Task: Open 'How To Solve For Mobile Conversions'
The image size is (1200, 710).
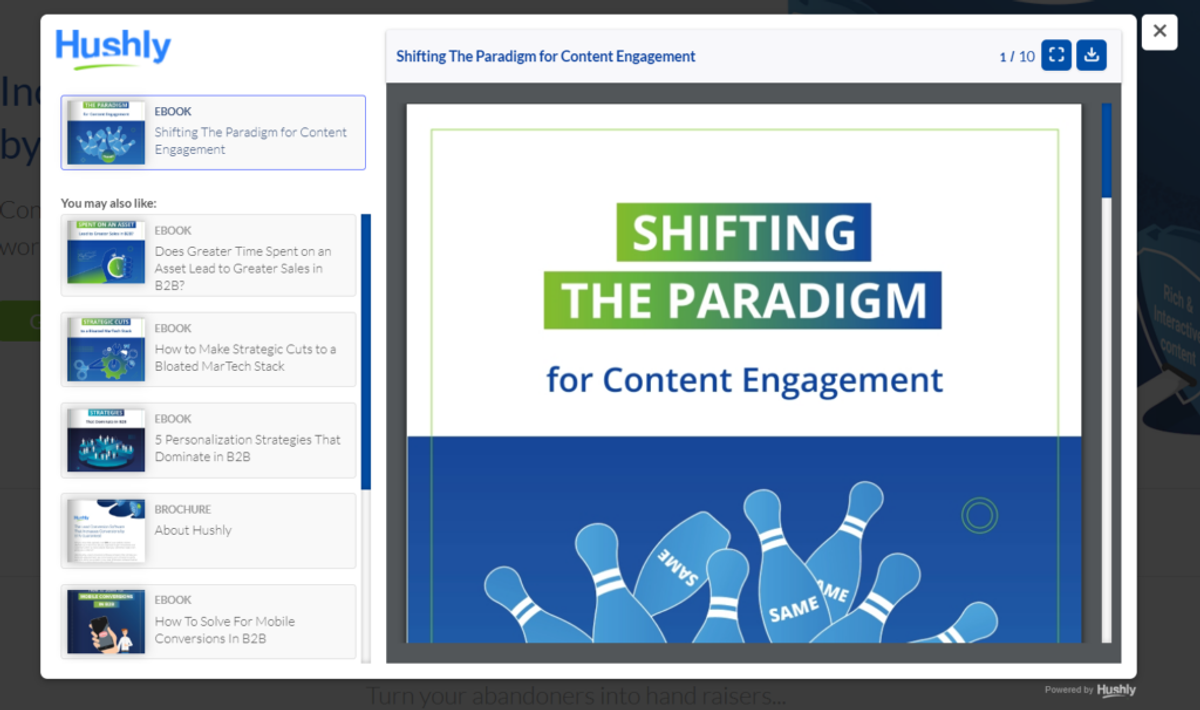Action: pos(224,630)
